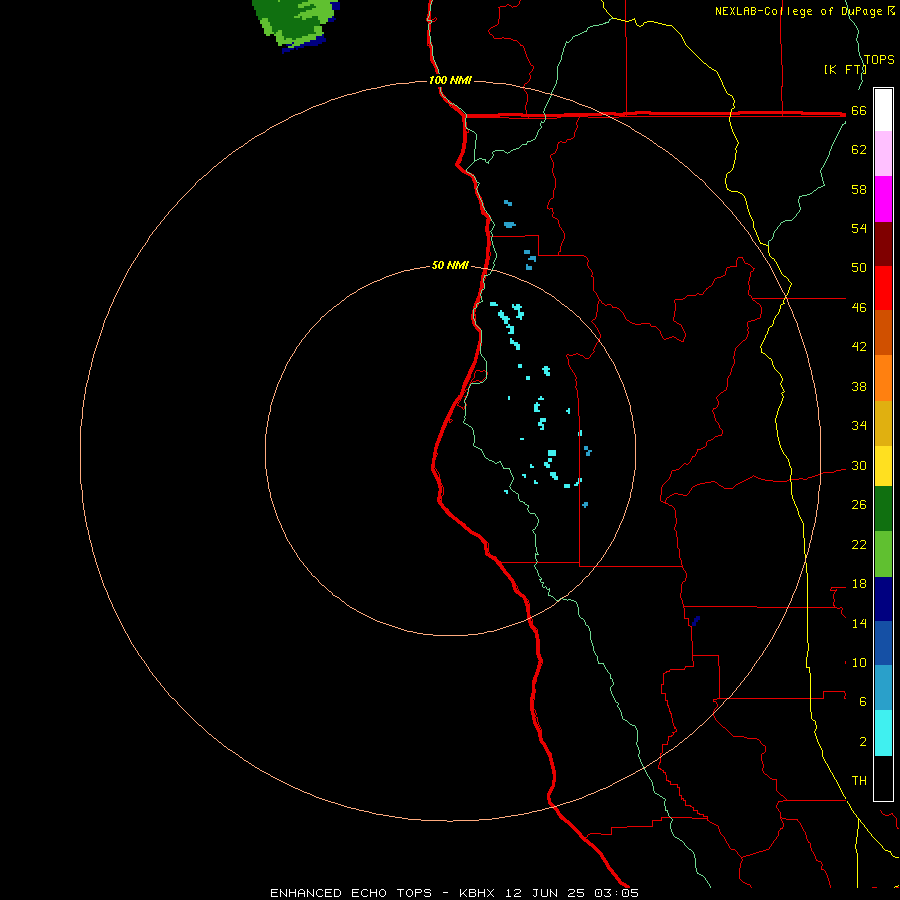This screenshot has width=900, height=900.
Task: Click the yellow 34 K FT swatch
Action: point(883,466)
